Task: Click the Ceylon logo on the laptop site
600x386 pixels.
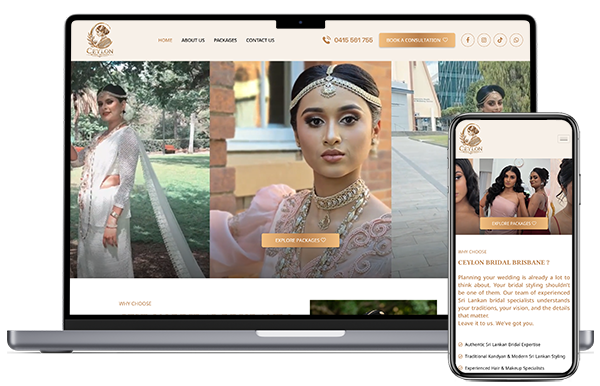Action: 100,40
